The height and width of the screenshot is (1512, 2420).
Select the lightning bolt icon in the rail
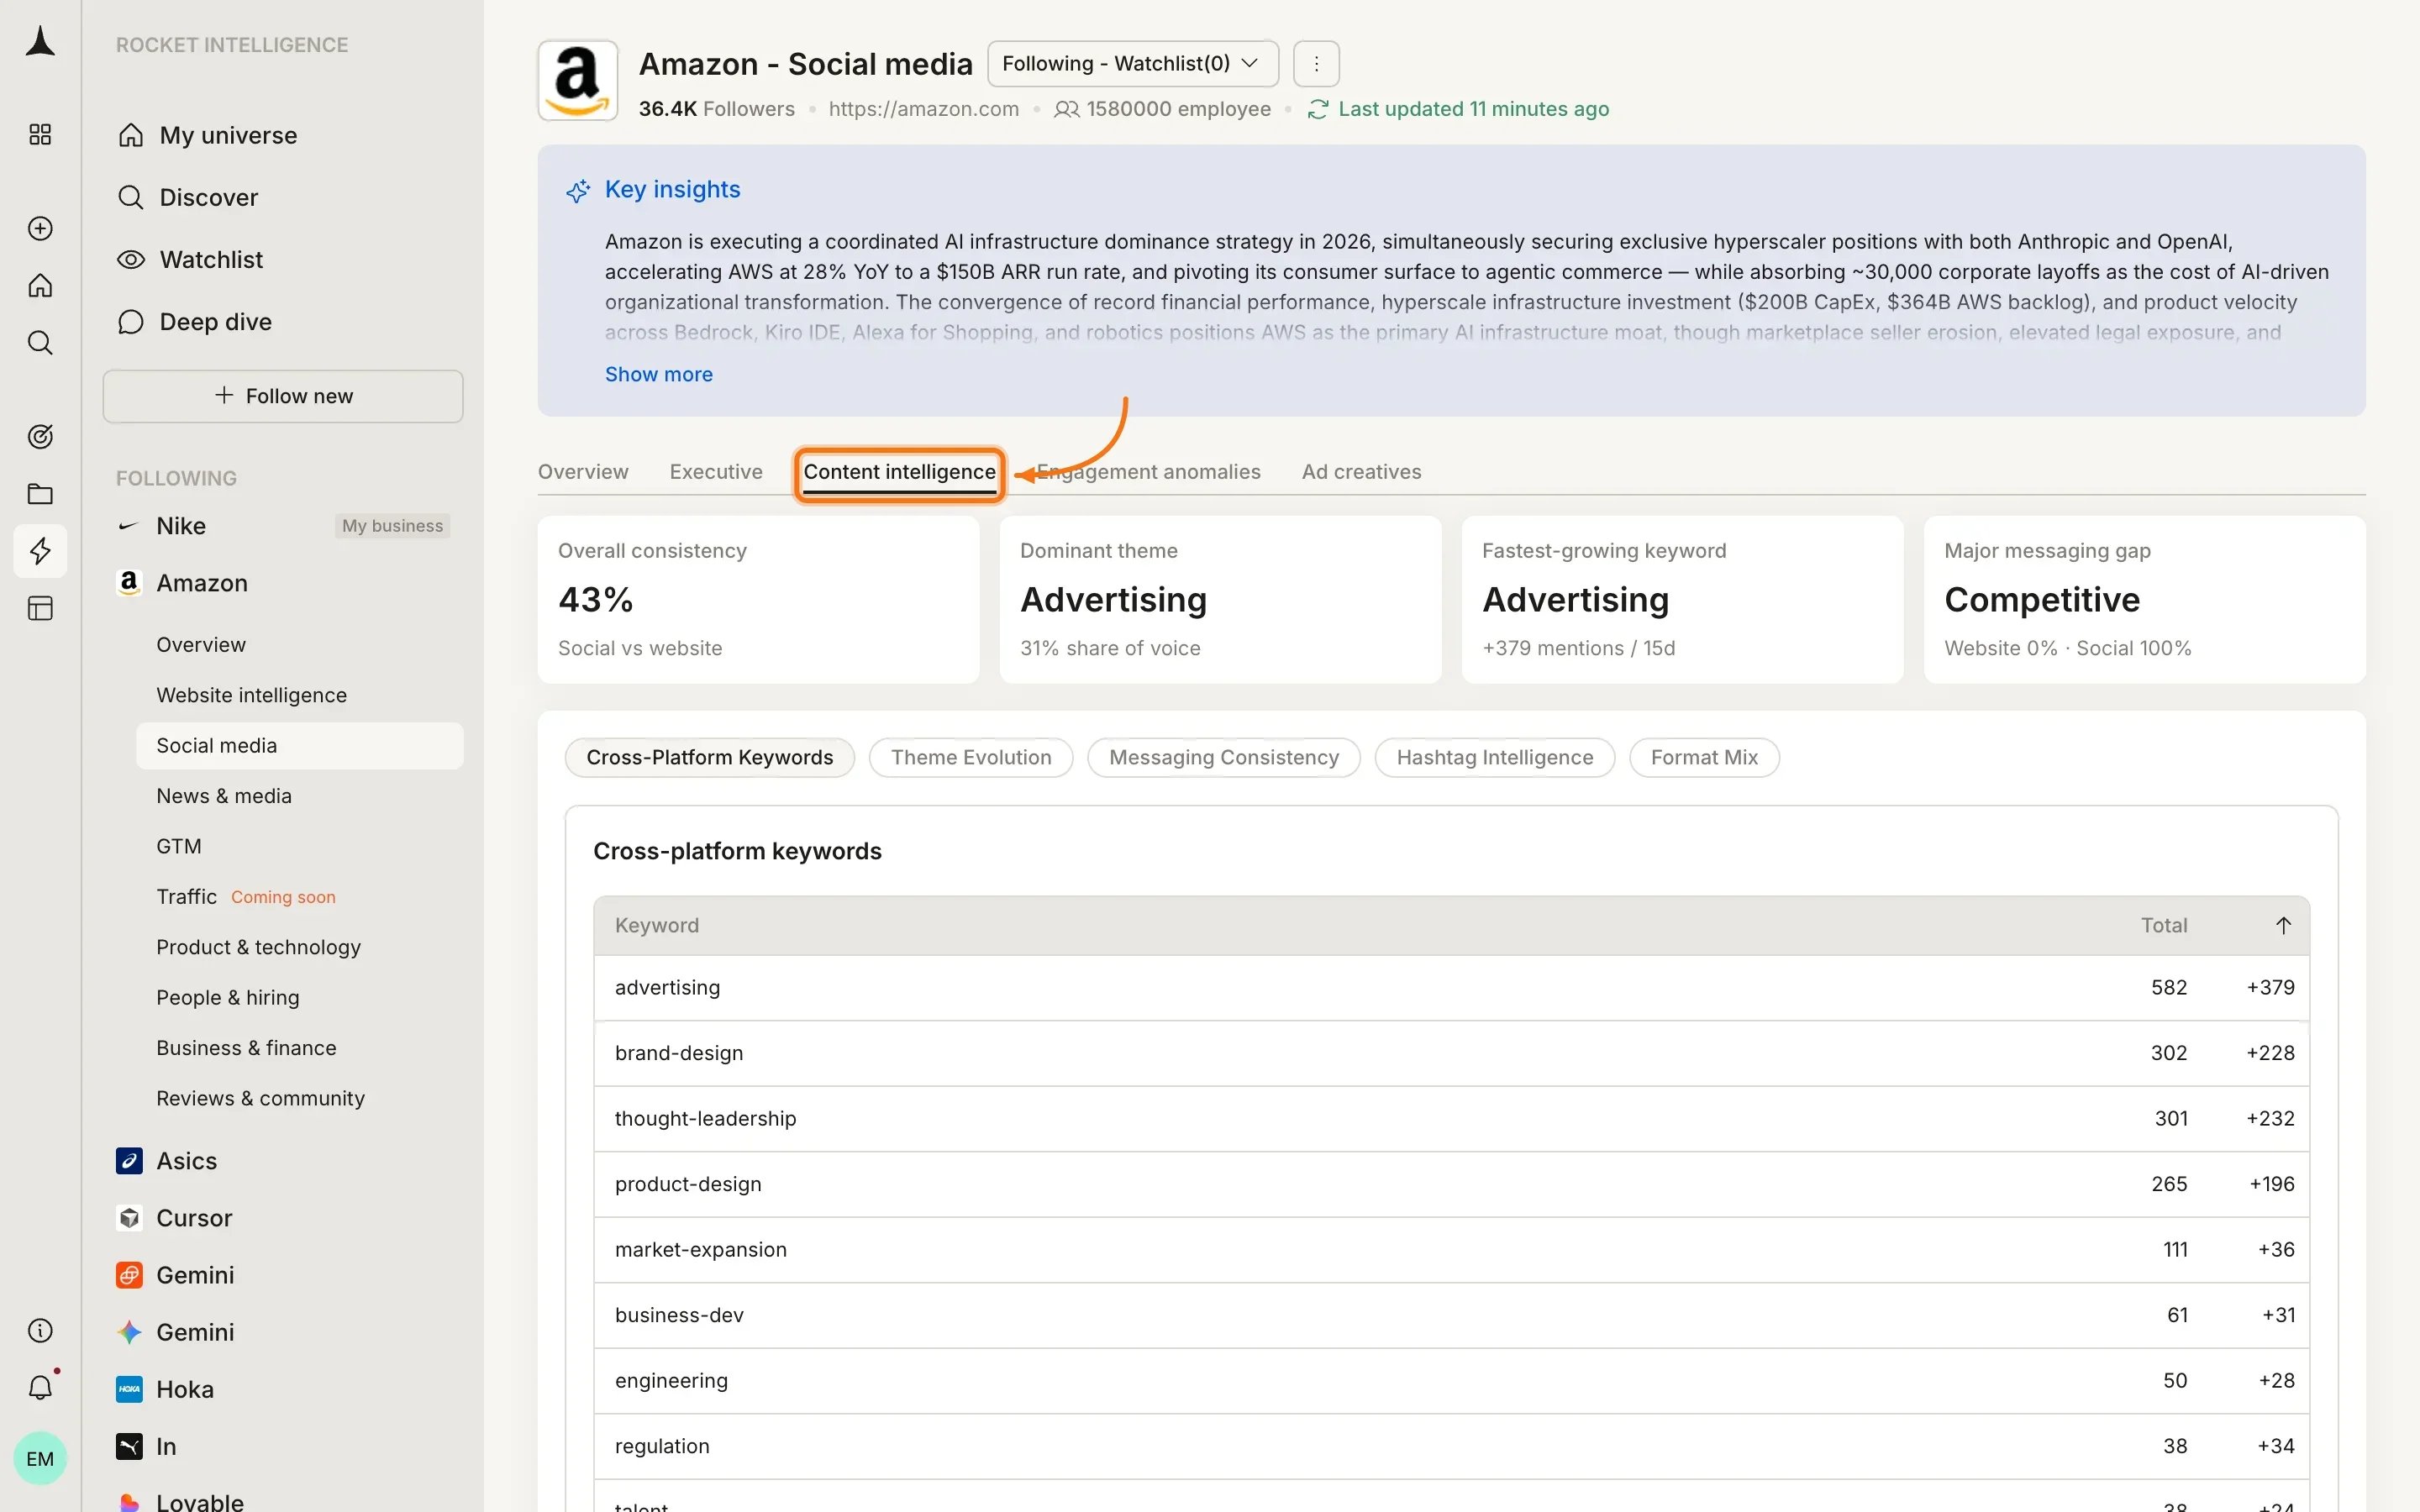[x=40, y=551]
